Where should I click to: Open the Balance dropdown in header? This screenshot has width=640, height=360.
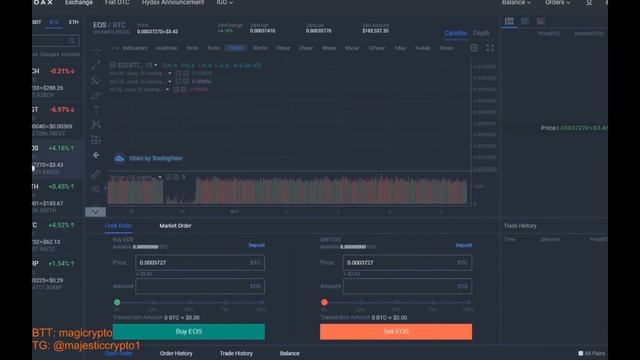coord(516,3)
